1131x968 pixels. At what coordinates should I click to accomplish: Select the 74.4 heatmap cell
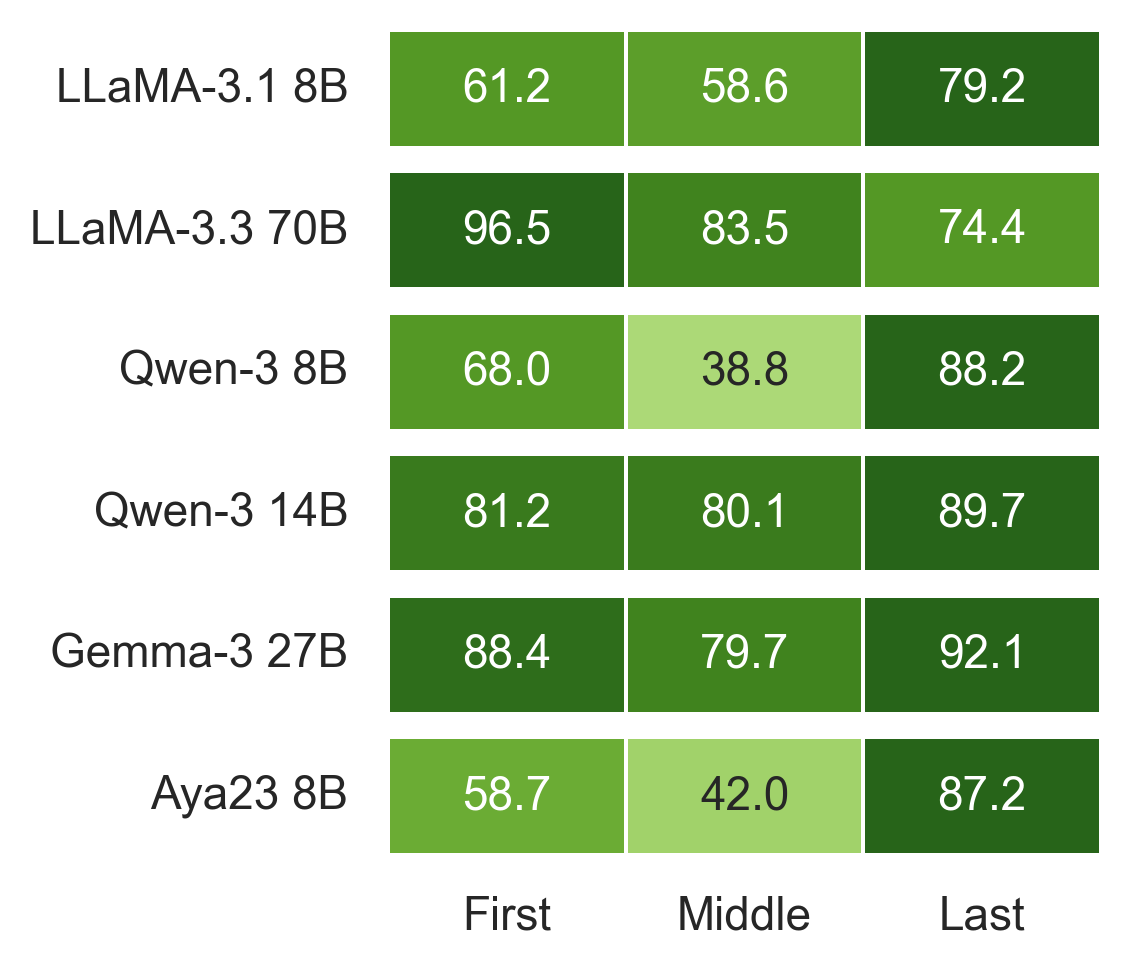pyautogui.click(x=981, y=230)
